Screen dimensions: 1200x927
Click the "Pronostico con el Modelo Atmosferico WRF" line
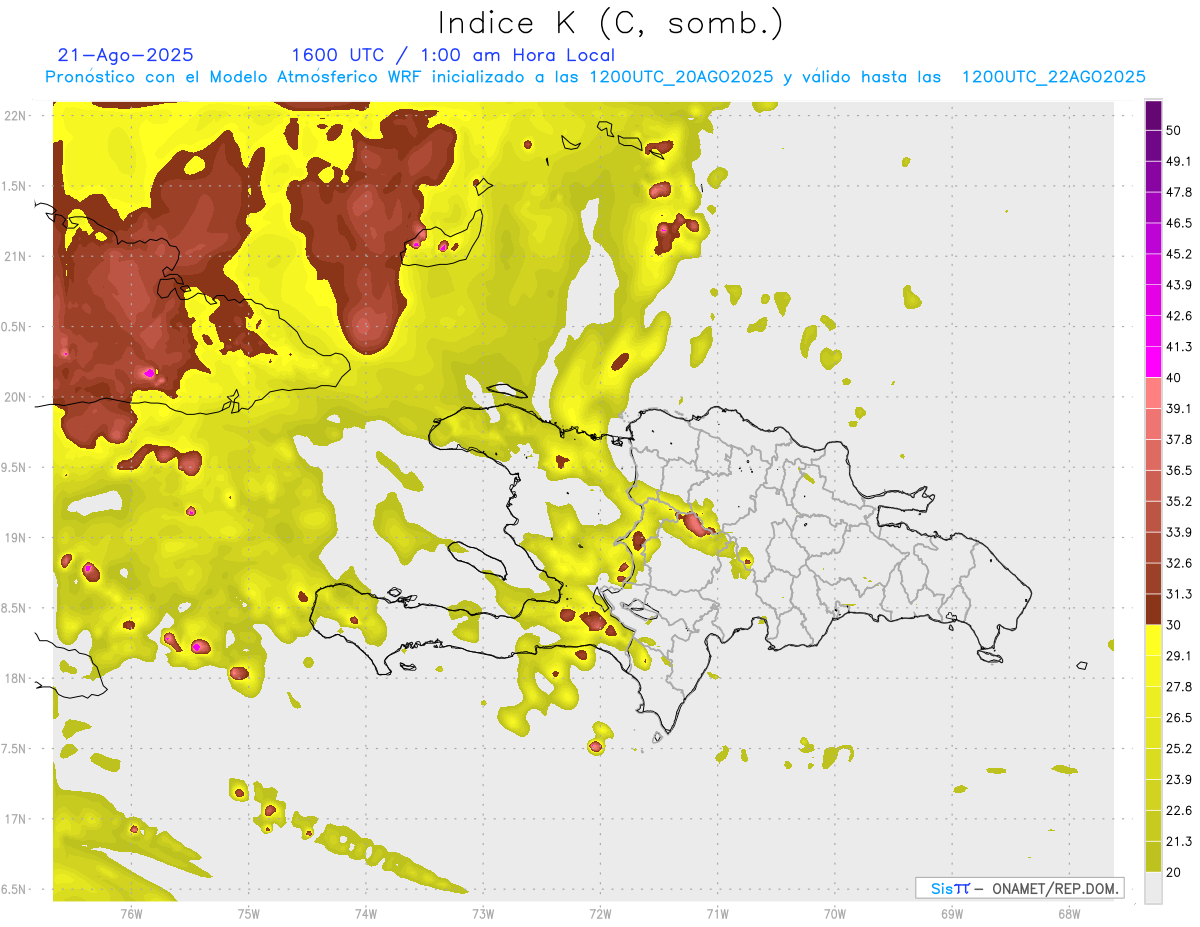pyautogui.click(x=595, y=77)
